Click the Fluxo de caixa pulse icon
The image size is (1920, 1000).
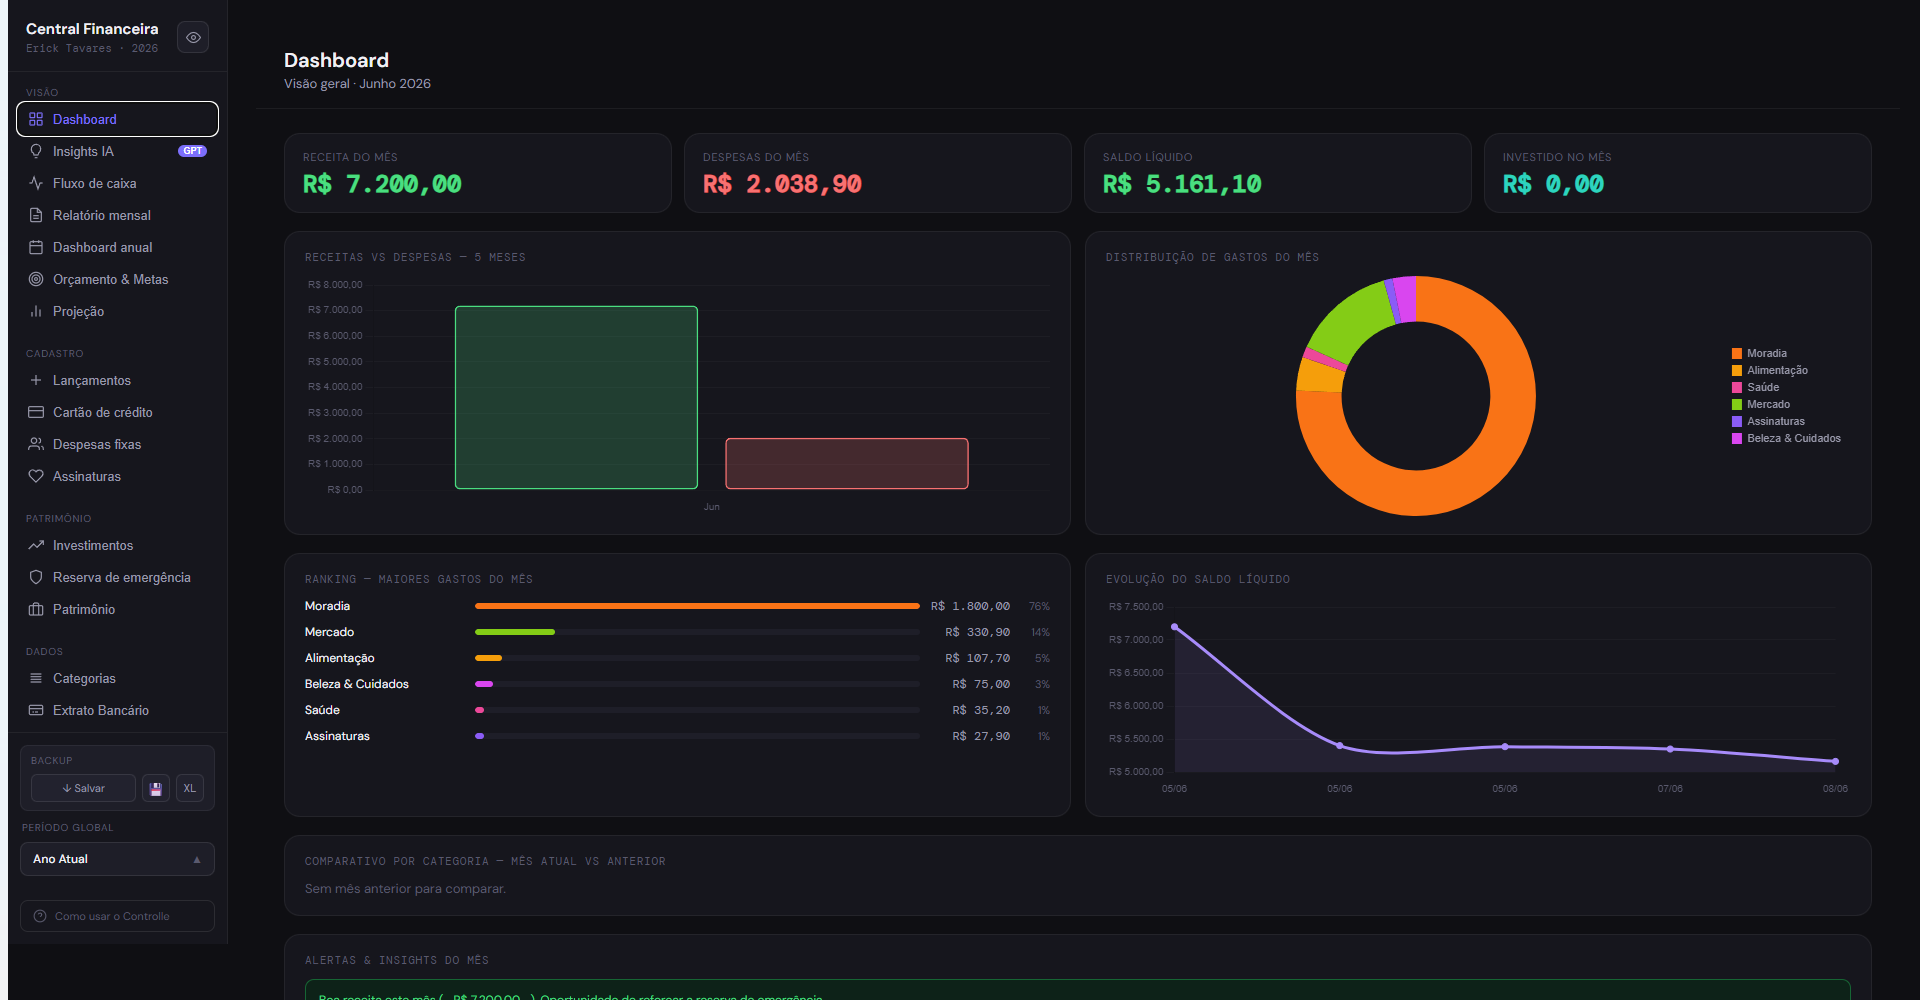click(36, 183)
